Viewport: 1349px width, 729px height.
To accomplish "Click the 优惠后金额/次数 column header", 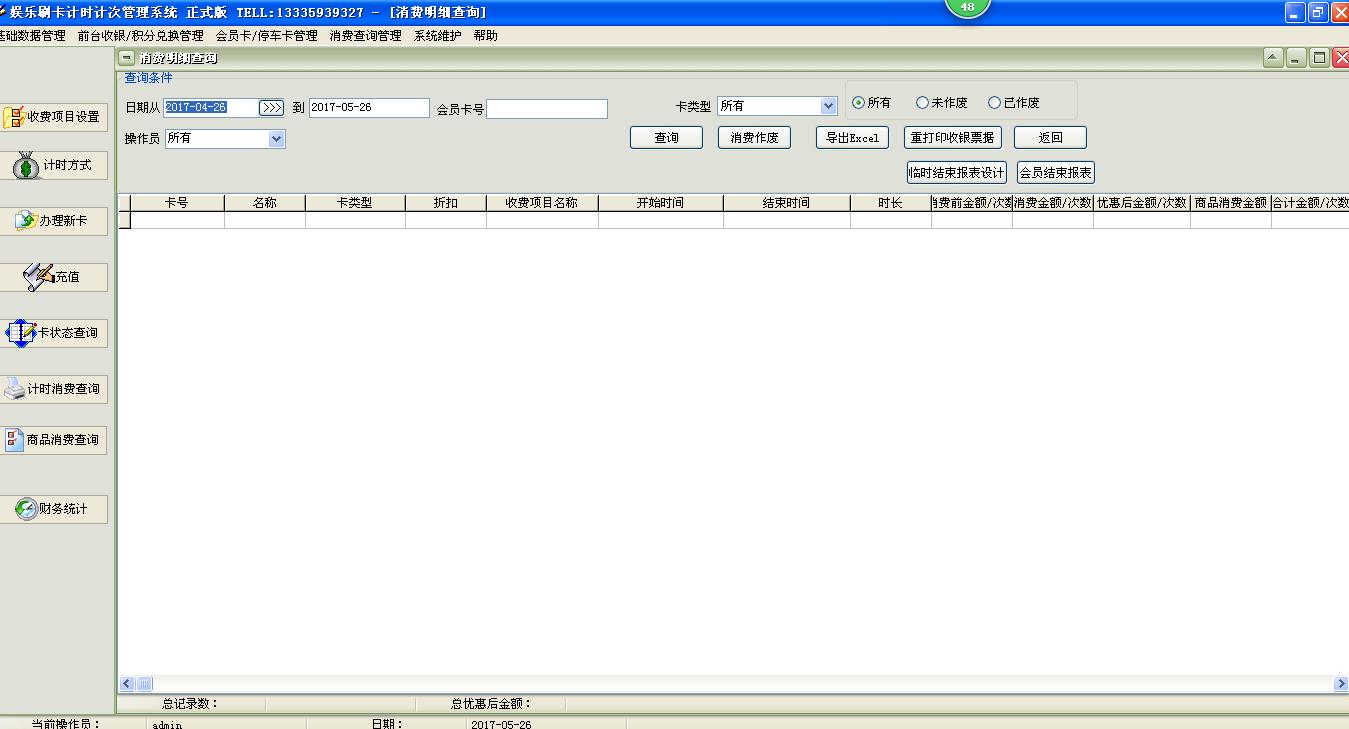I will click(1142, 203).
